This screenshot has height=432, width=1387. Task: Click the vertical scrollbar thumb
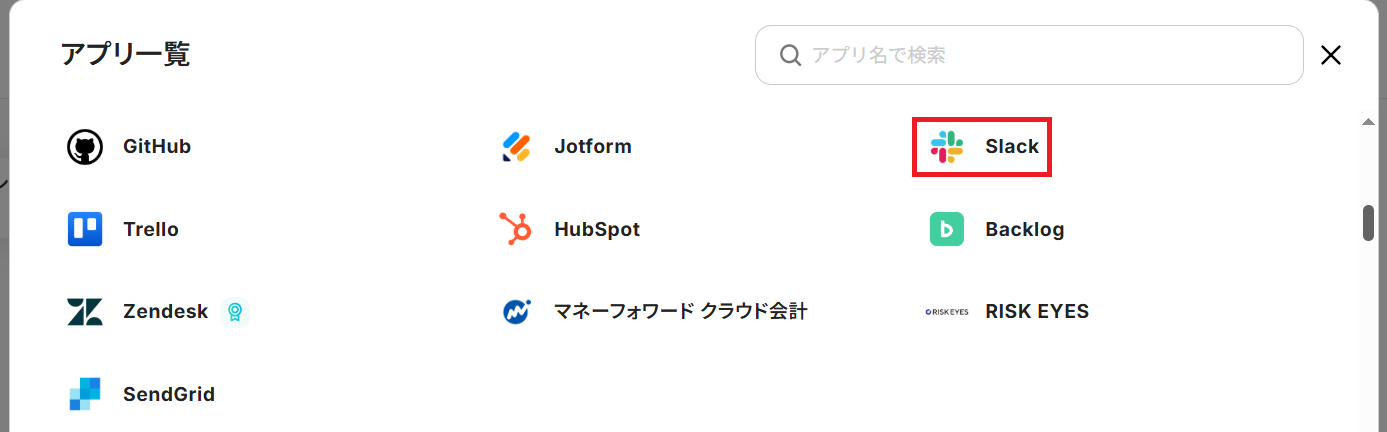click(1368, 223)
